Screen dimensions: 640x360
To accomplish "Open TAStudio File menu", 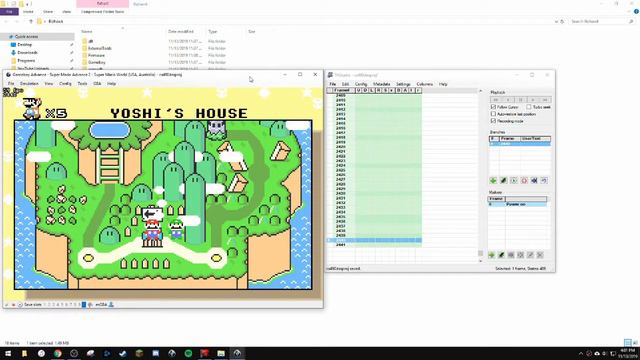I will click(x=333, y=84).
